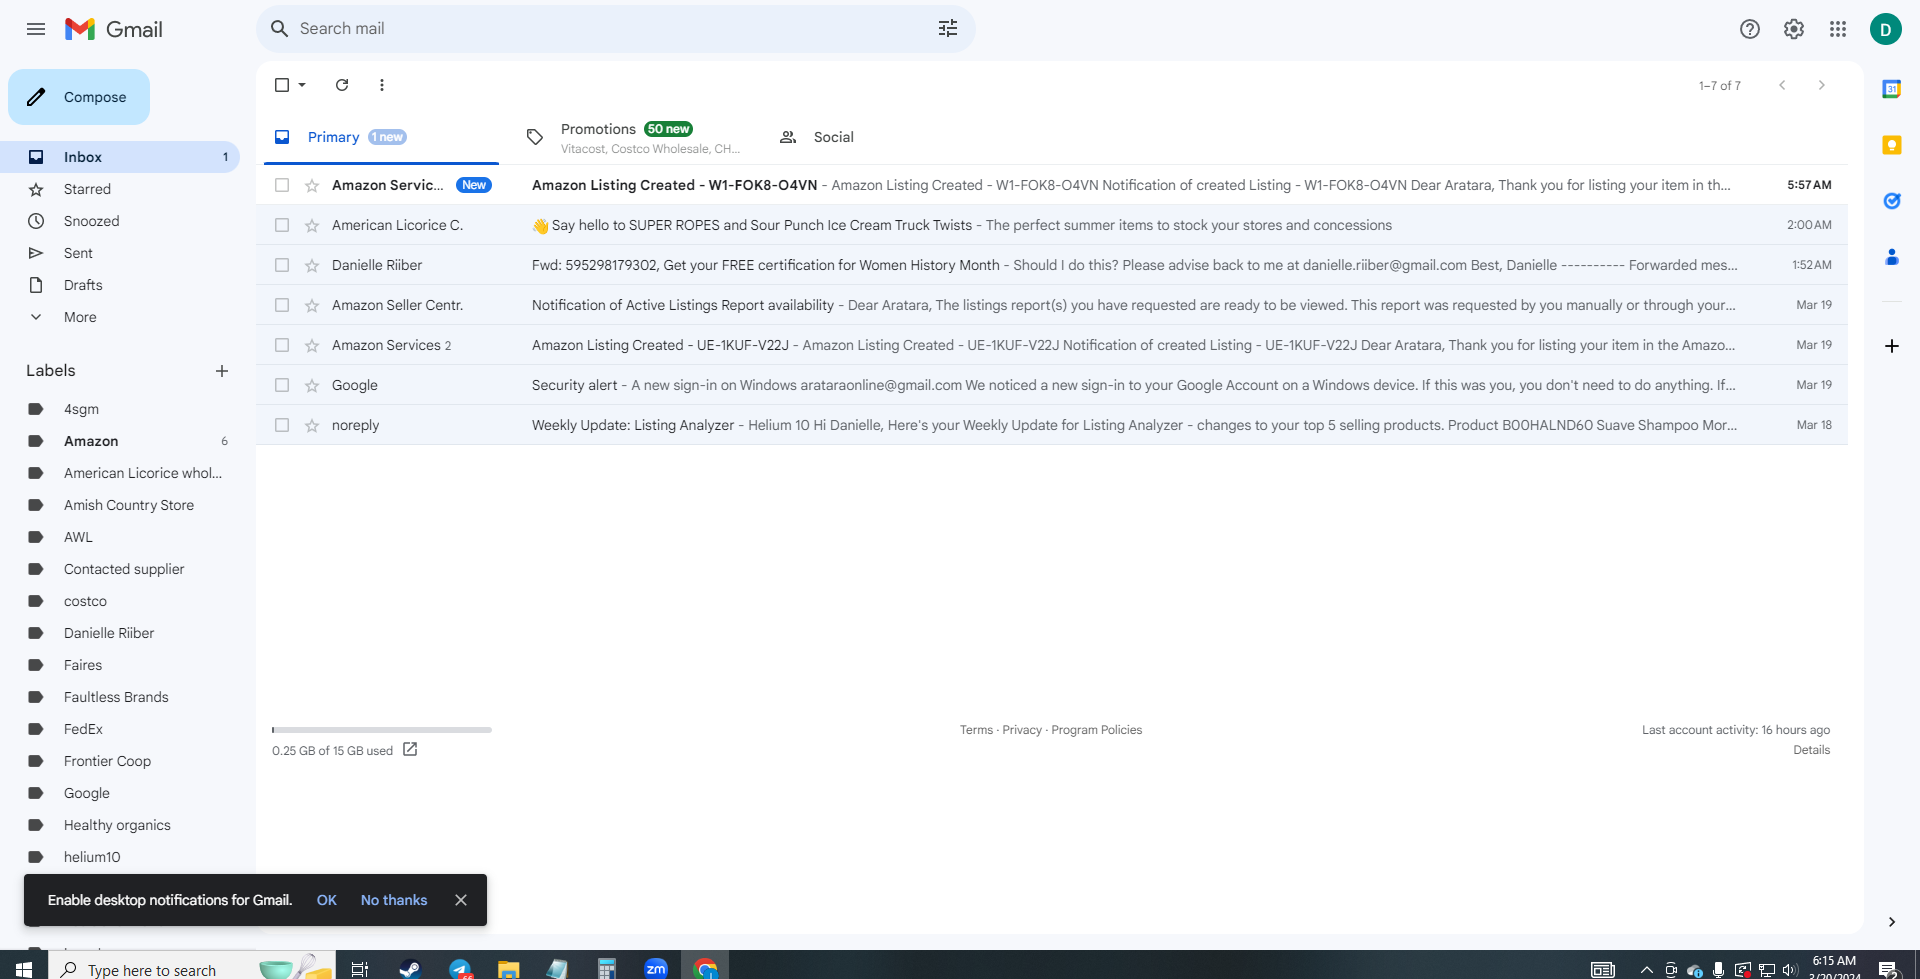
Task: Open the Google account avatar
Action: pos(1886,29)
